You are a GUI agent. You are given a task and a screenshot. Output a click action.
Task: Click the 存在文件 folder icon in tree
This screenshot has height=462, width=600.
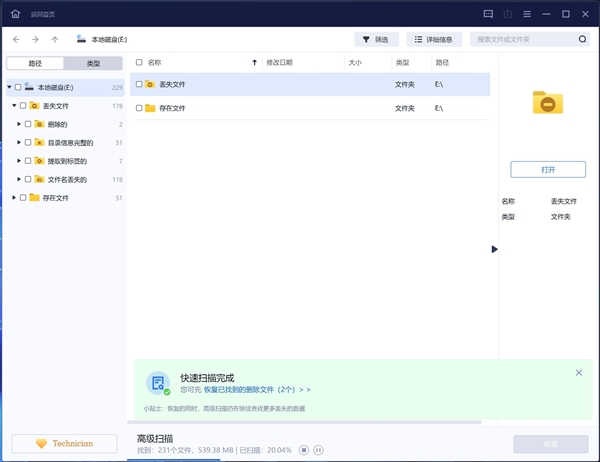click(34, 198)
